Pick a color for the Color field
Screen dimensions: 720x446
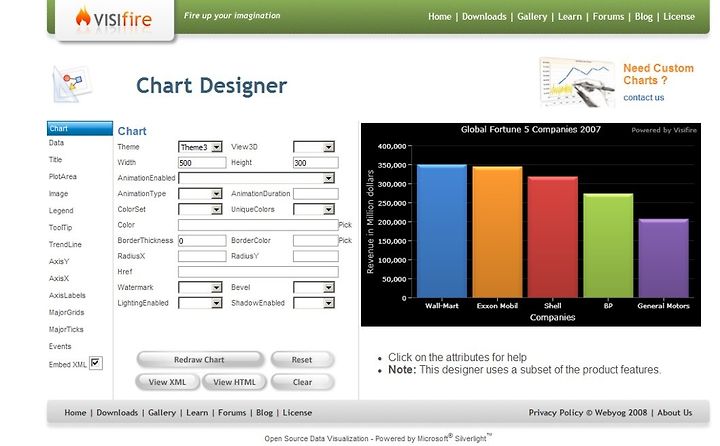point(345,225)
